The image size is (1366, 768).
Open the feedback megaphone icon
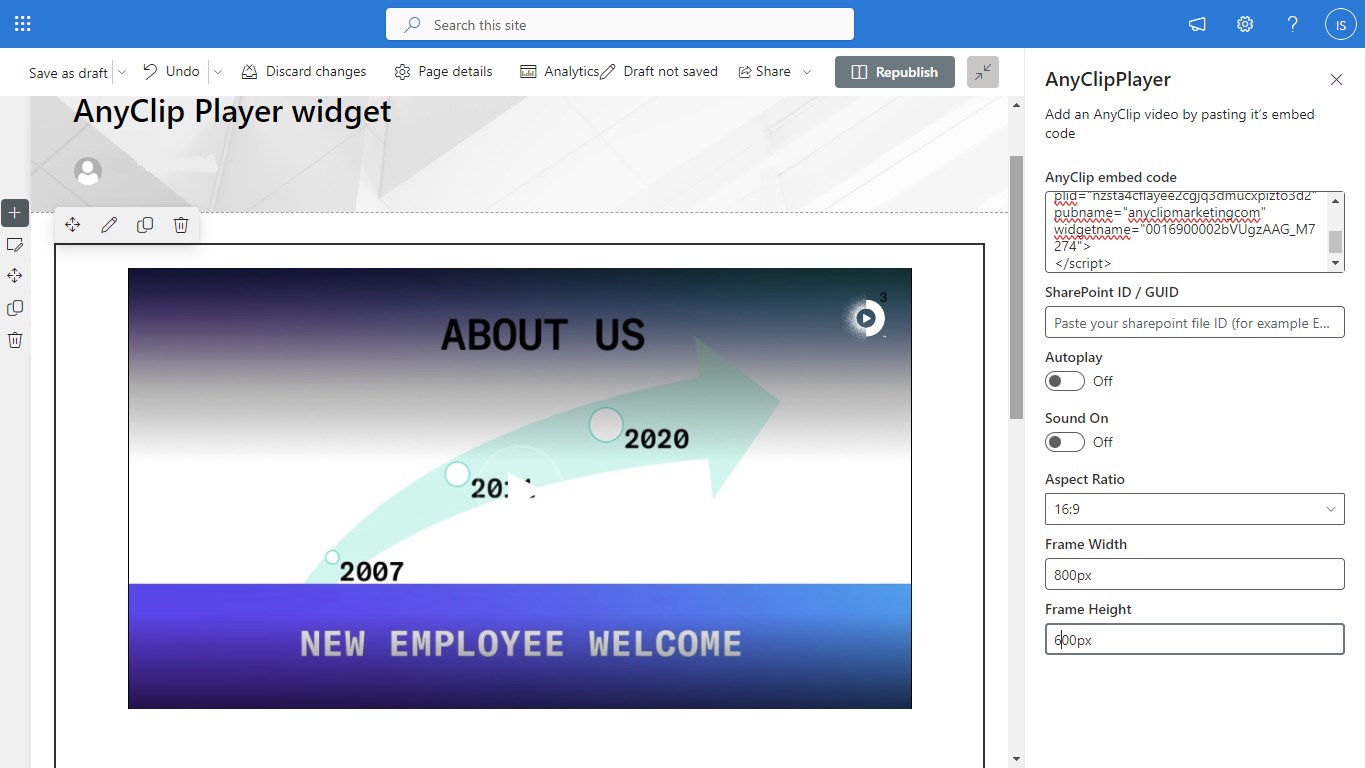click(1197, 24)
